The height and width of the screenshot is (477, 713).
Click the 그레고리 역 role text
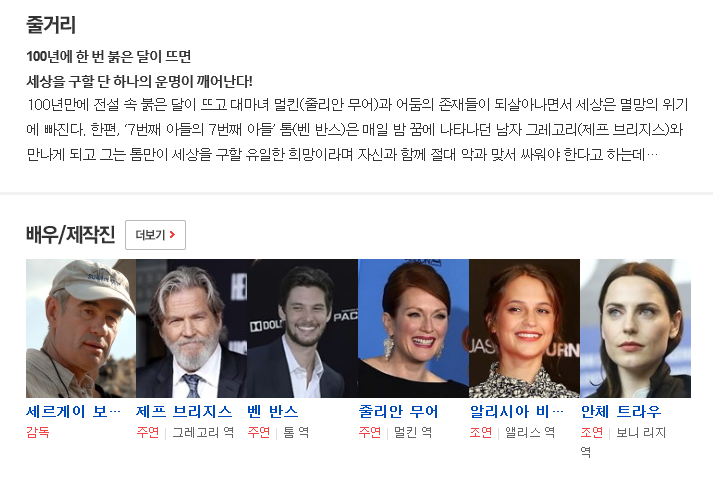[x=203, y=432]
